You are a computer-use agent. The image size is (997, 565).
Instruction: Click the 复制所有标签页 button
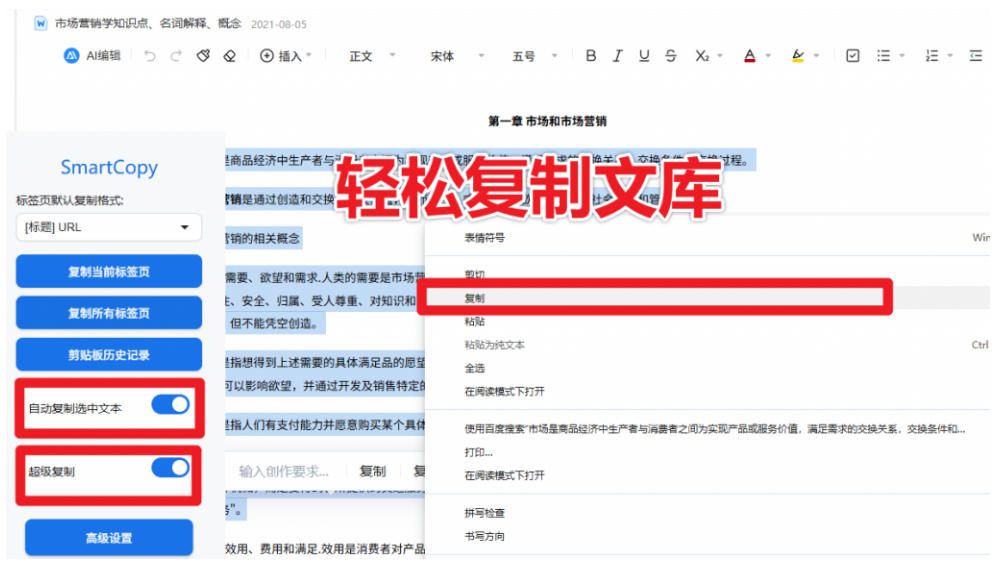click(109, 313)
